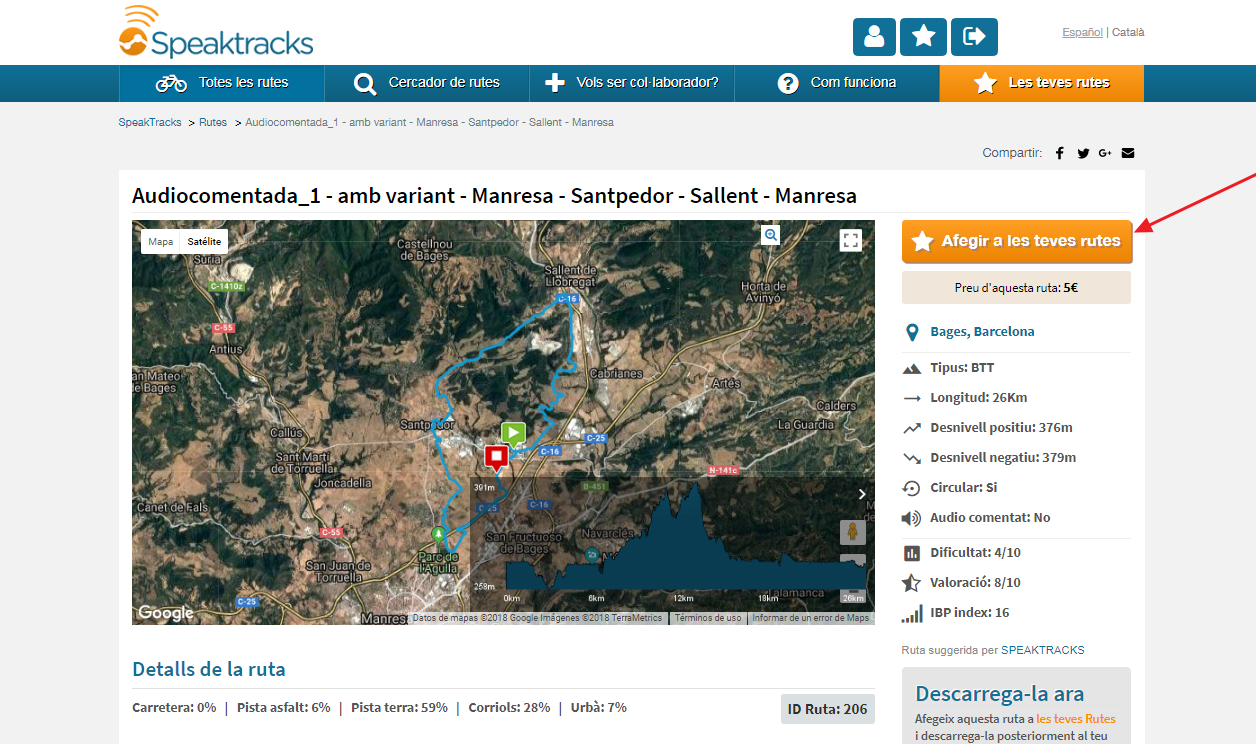Image resolution: width=1256 pixels, height=744 pixels.
Task: Select Street View pegman icon
Action: 853,532
